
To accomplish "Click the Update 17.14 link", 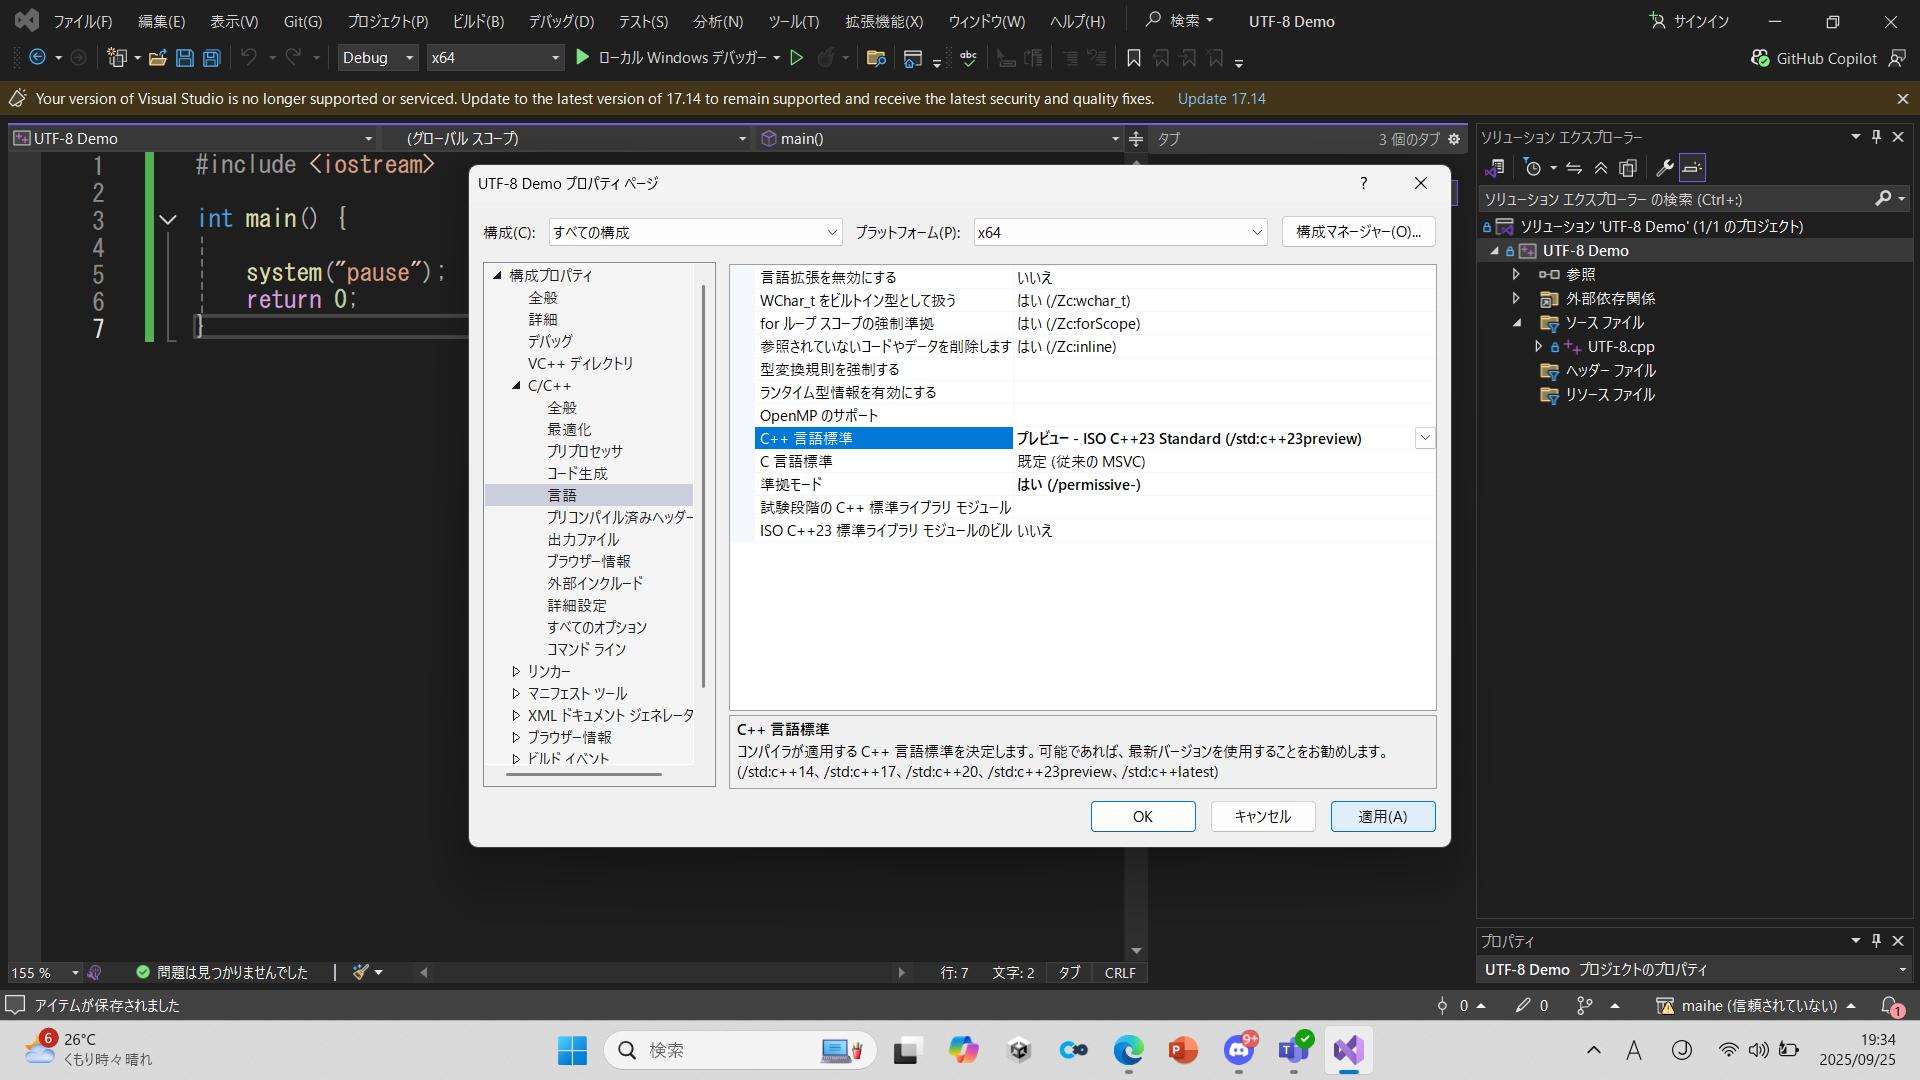I will [1221, 98].
